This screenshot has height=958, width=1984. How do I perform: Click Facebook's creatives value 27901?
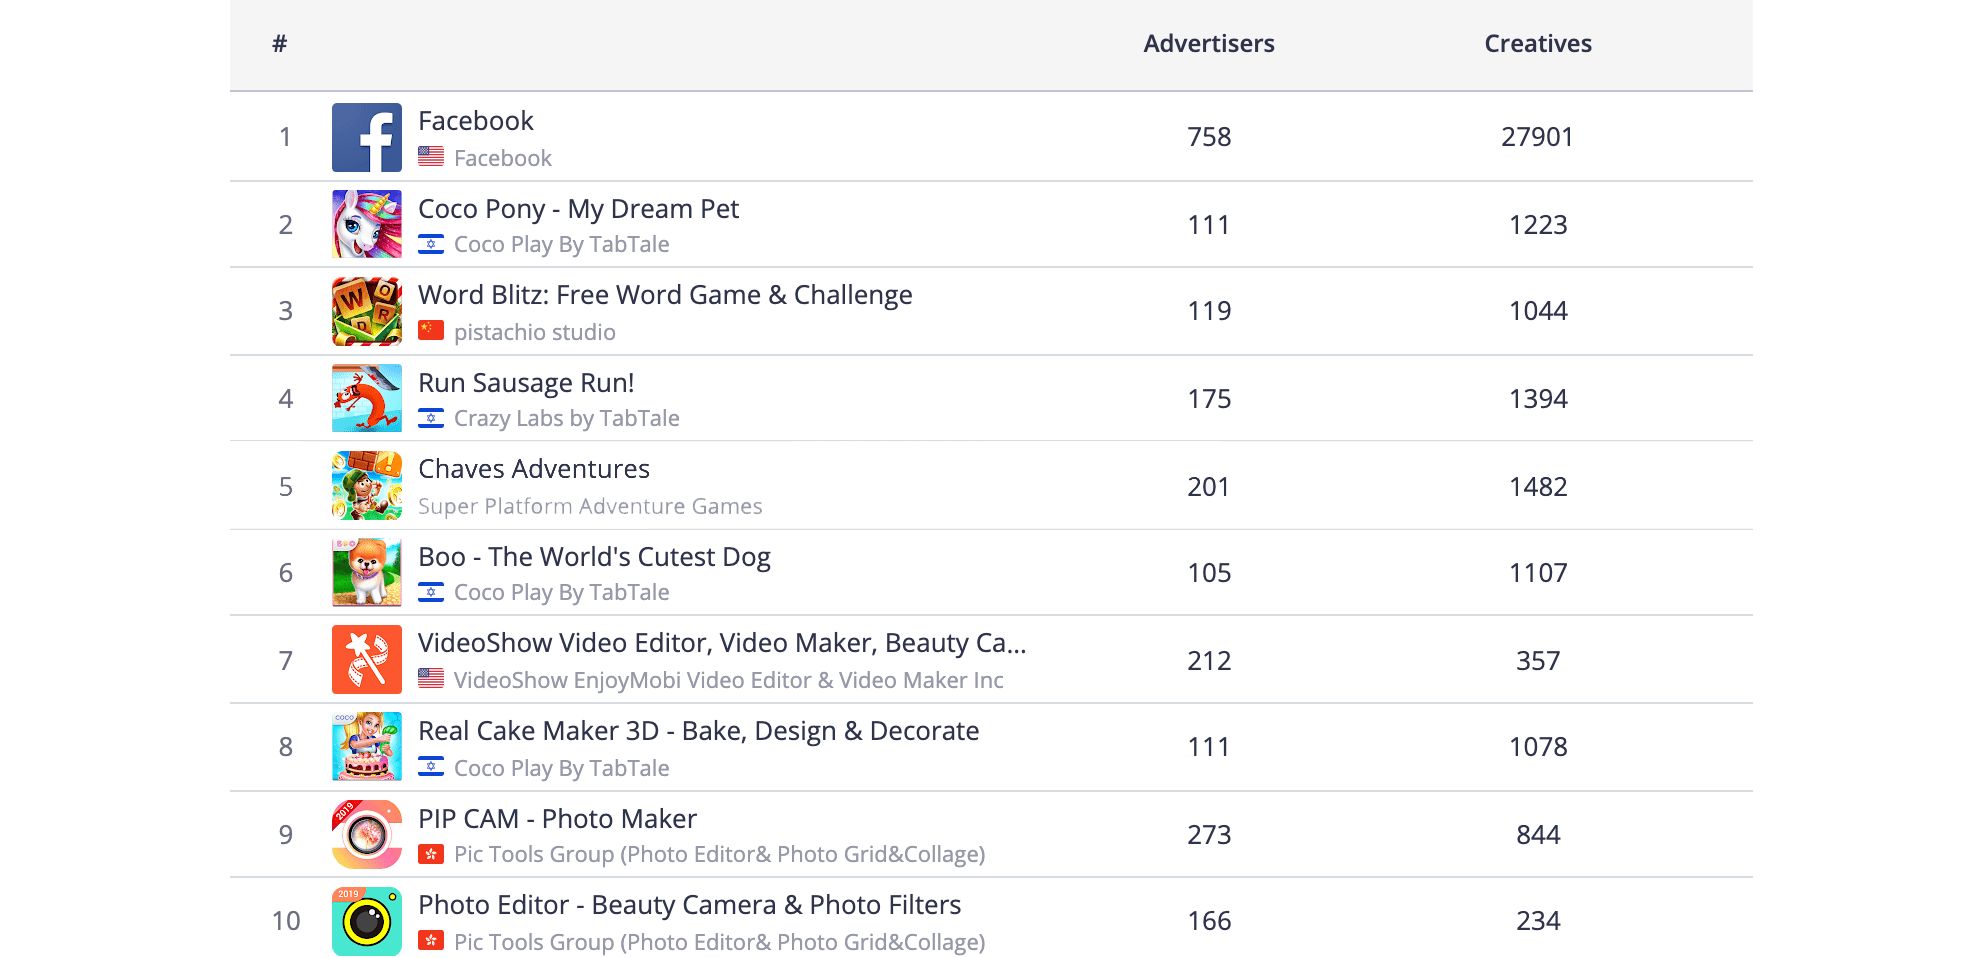click(x=1538, y=137)
